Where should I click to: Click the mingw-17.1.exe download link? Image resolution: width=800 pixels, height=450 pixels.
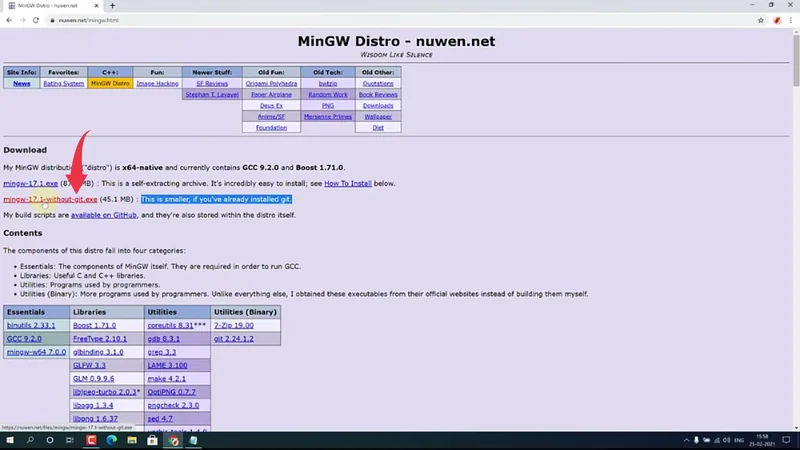tap(31, 184)
